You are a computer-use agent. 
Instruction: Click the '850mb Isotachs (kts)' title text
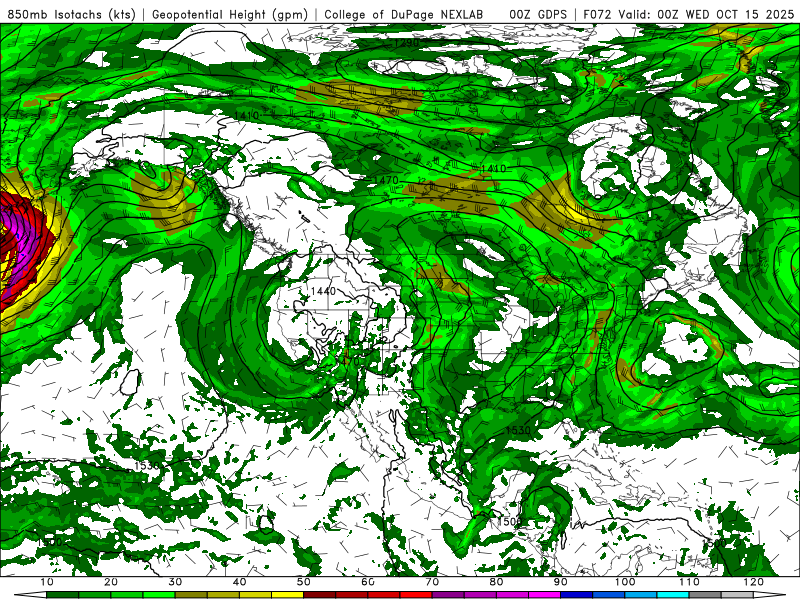(x=71, y=14)
